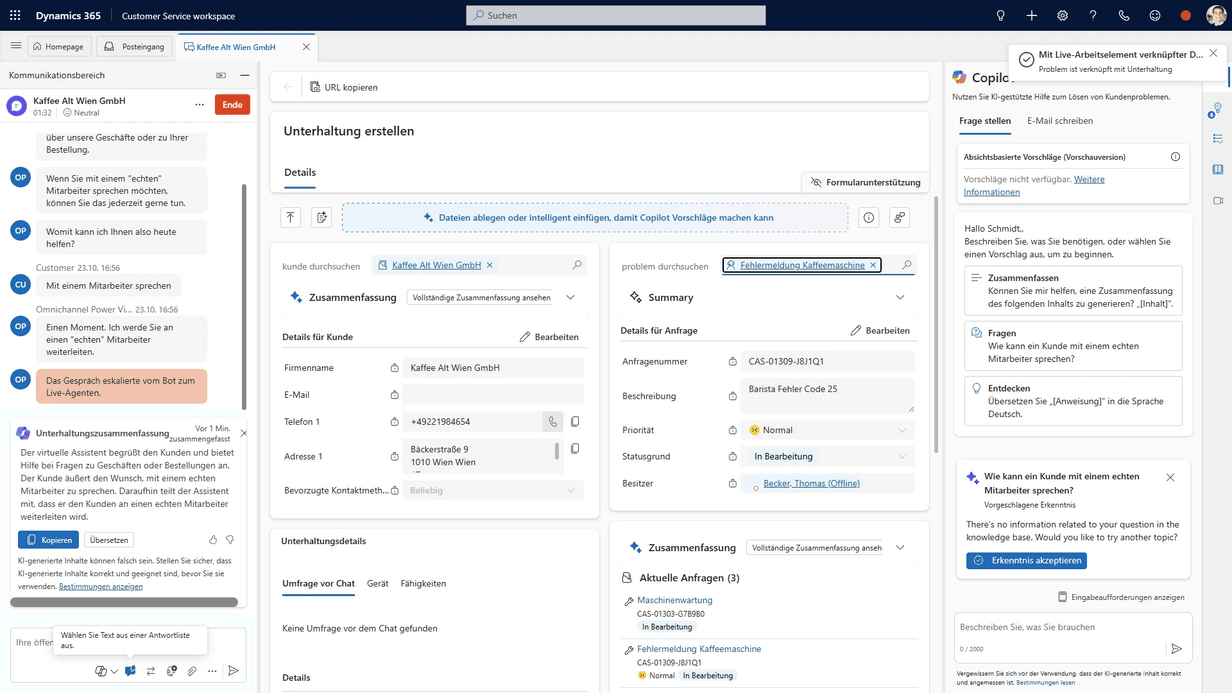Expand the Summary section chevron
Viewport: 1232px width, 693px height.
900,298
